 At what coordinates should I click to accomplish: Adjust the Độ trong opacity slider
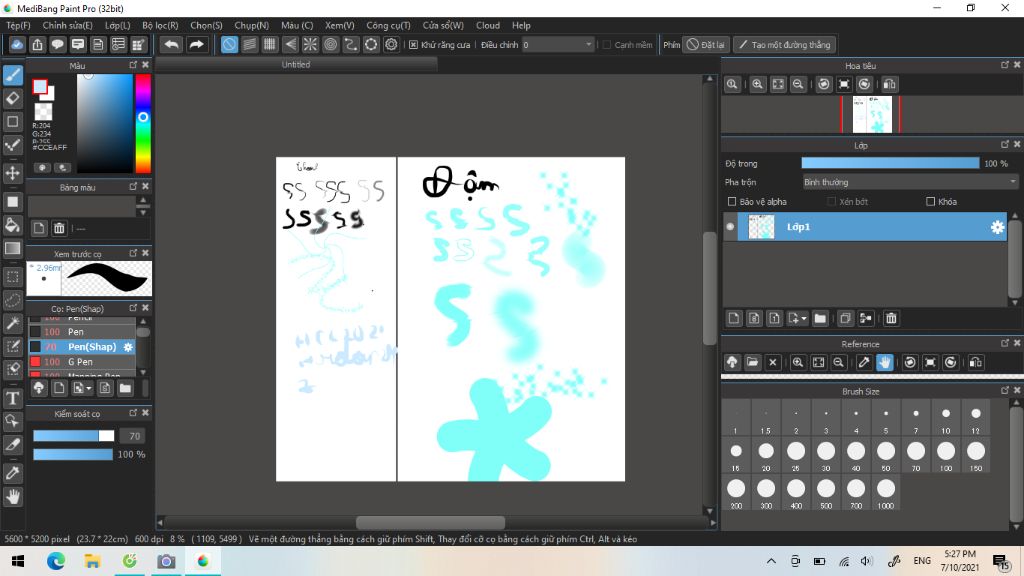[890, 163]
